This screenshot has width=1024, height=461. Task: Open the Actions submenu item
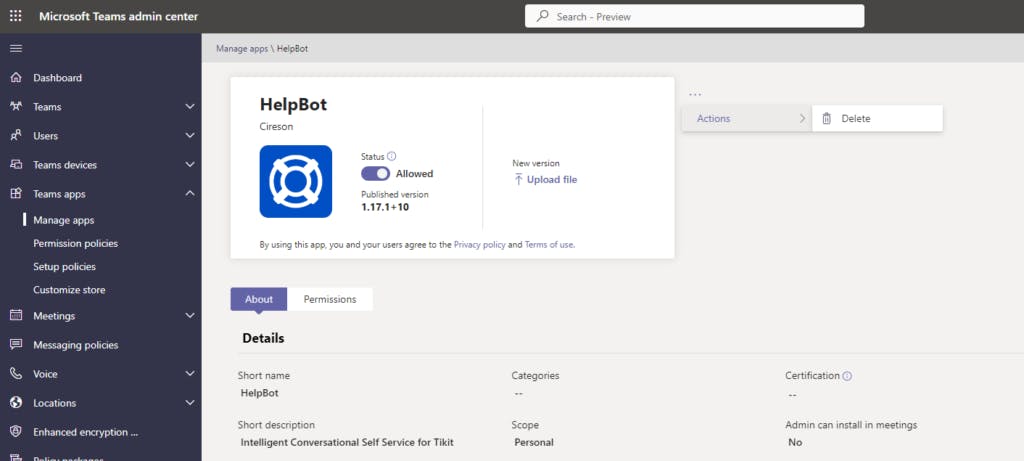click(x=746, y=119)
